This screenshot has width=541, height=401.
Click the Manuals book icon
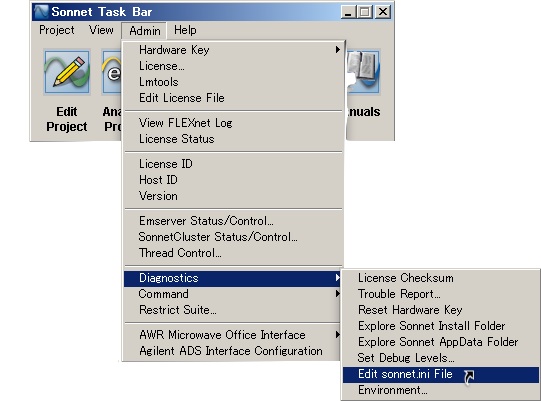point(363,72)
